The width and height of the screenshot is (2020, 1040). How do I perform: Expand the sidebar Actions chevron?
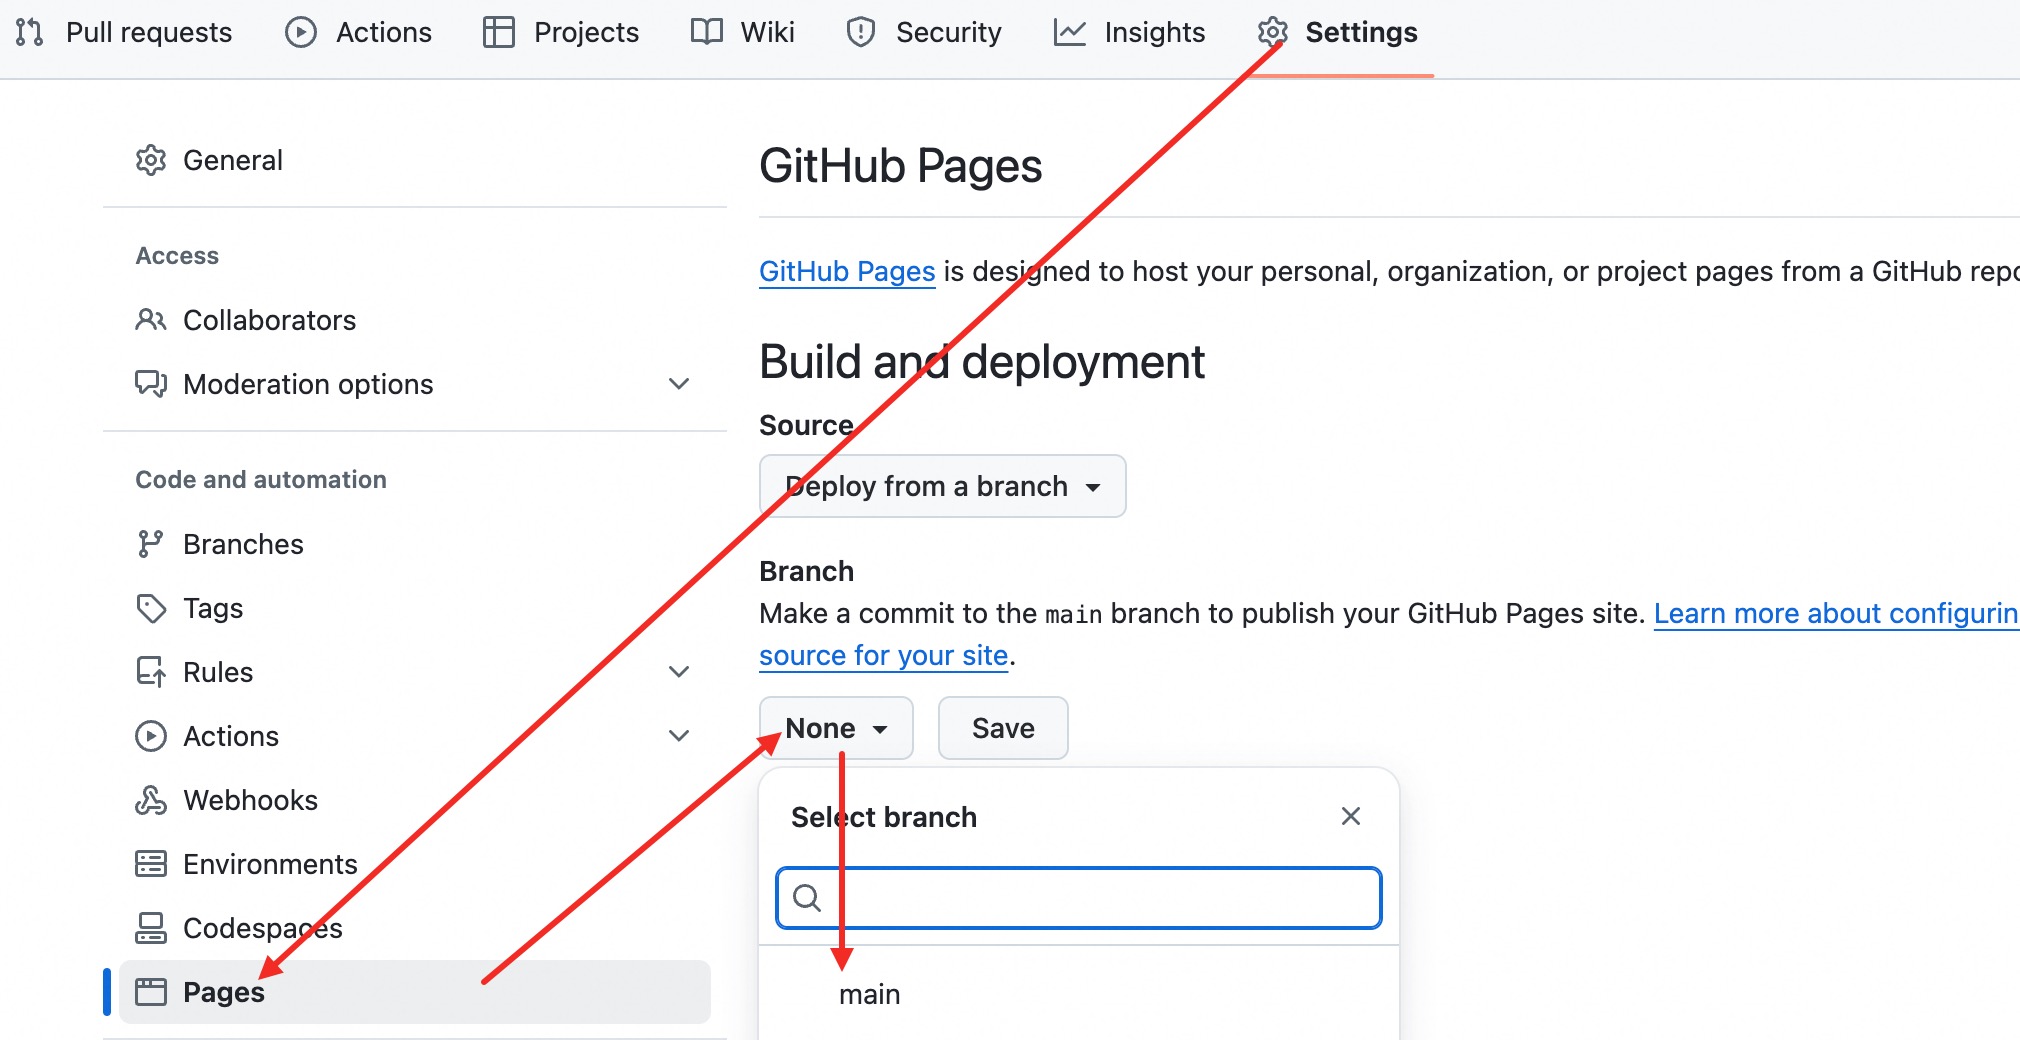click(679, 736)
